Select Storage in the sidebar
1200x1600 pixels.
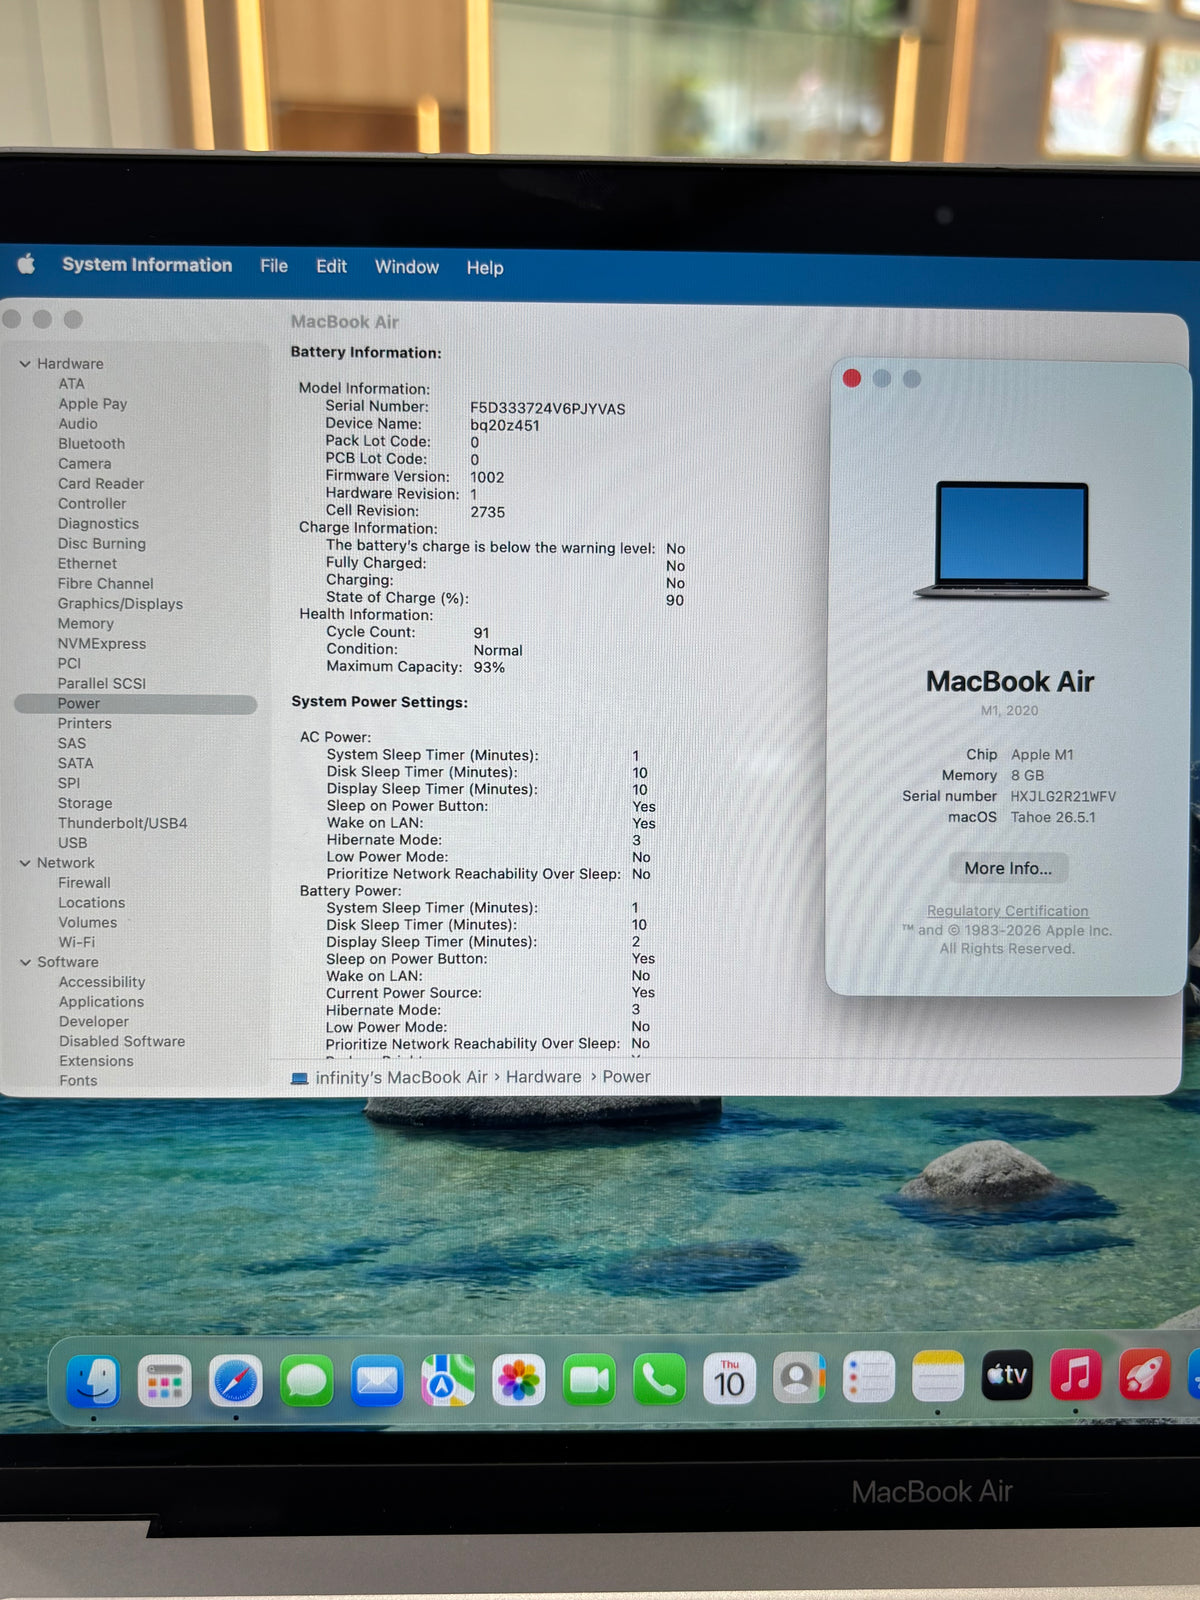pos(85,804)
